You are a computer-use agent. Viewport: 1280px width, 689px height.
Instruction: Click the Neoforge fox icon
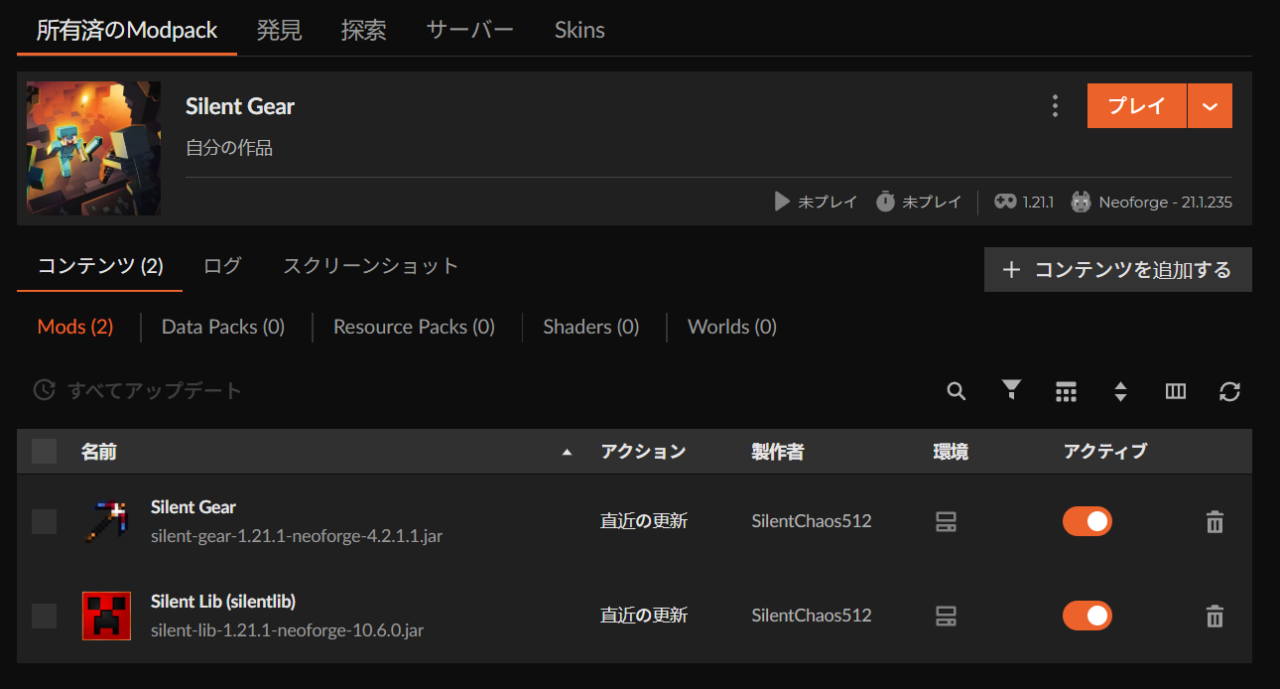(1080, 201)
